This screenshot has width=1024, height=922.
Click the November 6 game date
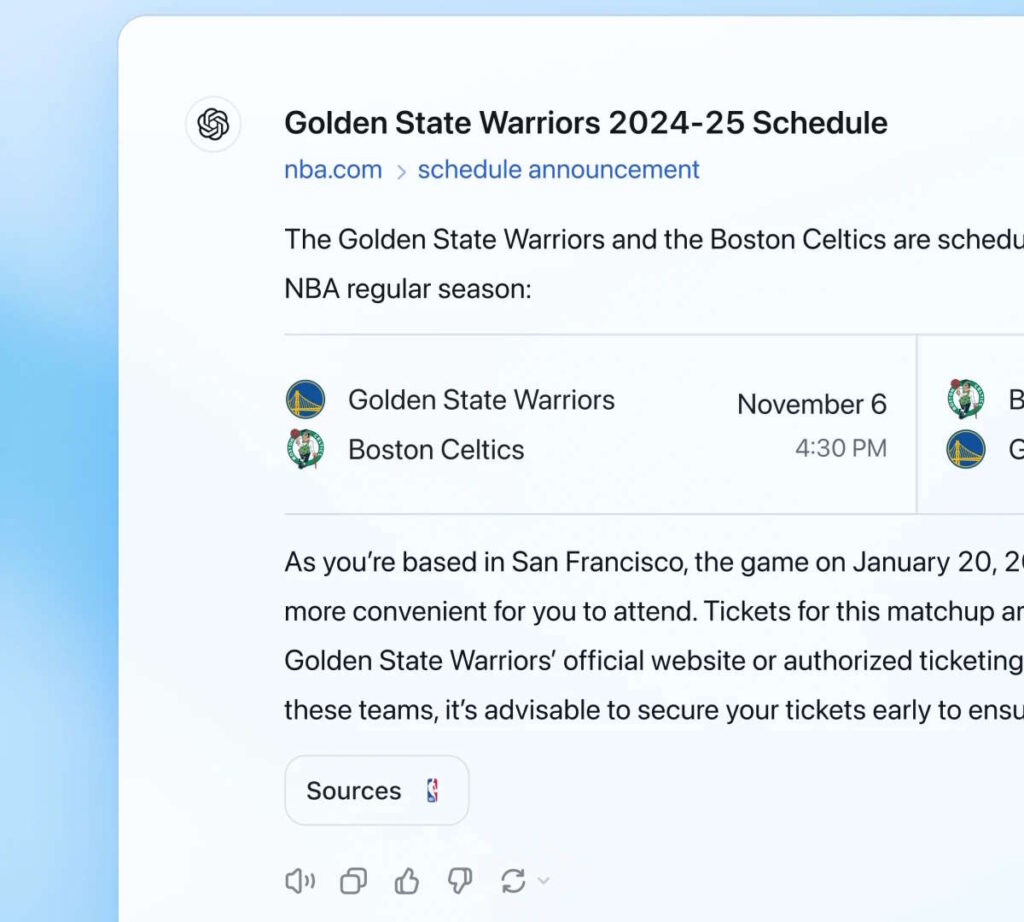click(x=812, y=404)
